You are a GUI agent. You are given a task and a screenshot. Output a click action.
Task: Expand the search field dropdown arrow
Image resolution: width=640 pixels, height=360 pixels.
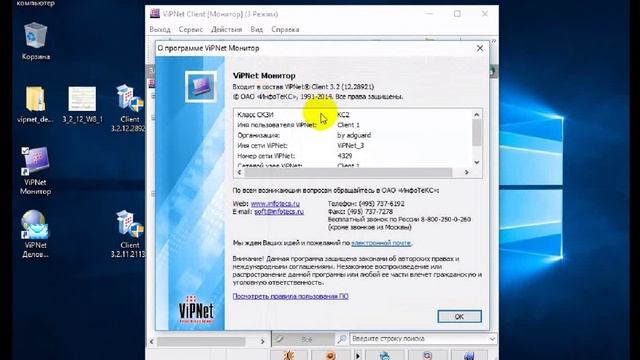(492, 339)
